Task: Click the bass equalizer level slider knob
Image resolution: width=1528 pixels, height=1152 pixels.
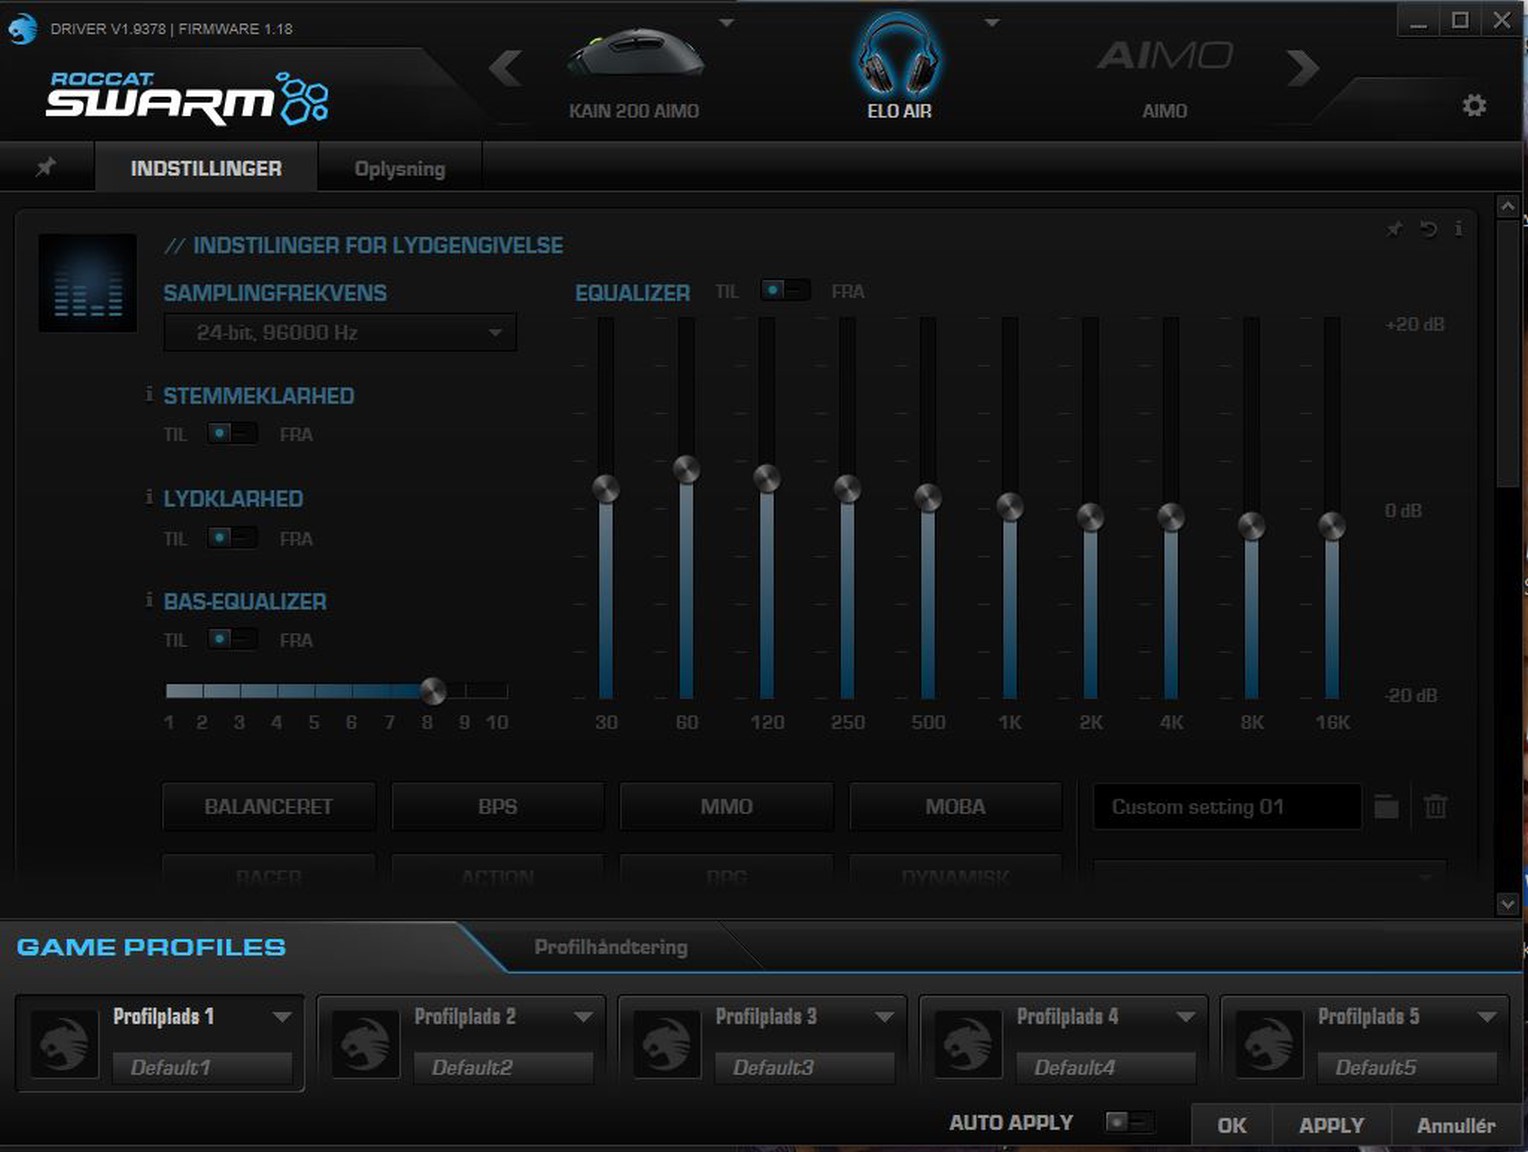Action: click(433, 690)
